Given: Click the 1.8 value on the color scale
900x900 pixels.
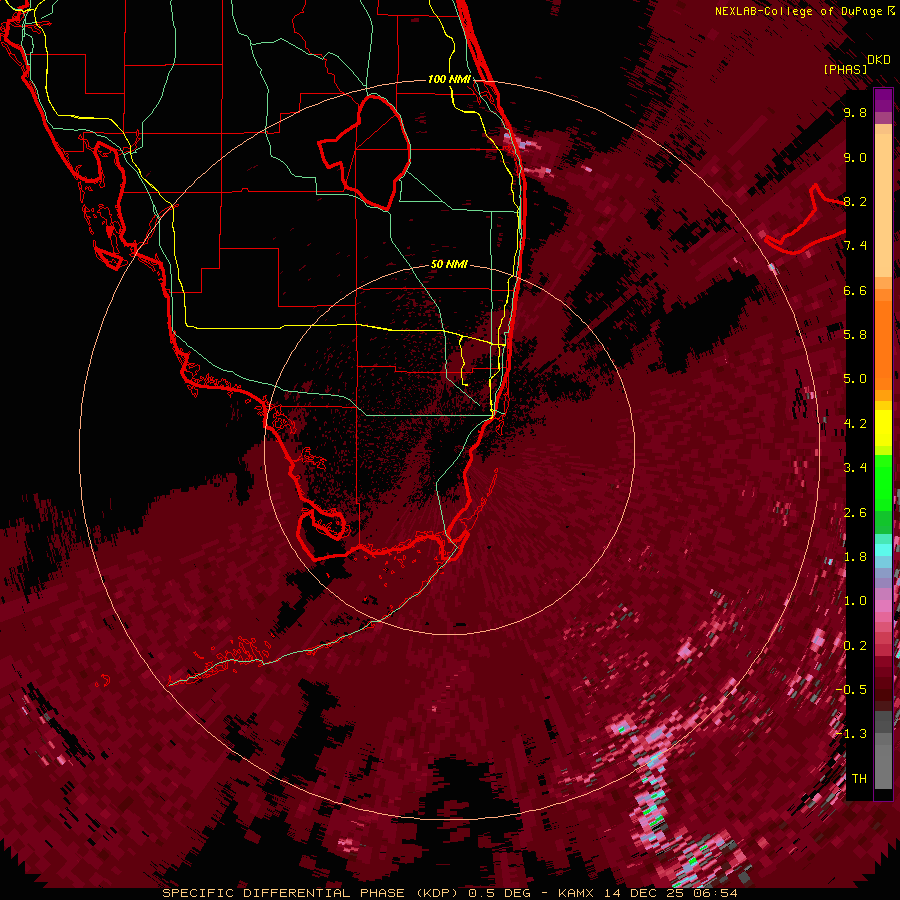Looking at the screenshot, I should 855,557.
